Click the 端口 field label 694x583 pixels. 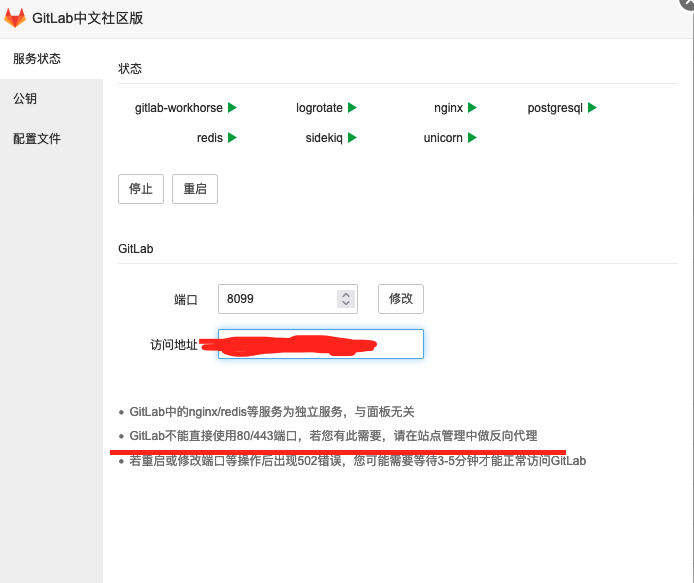(185, 300)
